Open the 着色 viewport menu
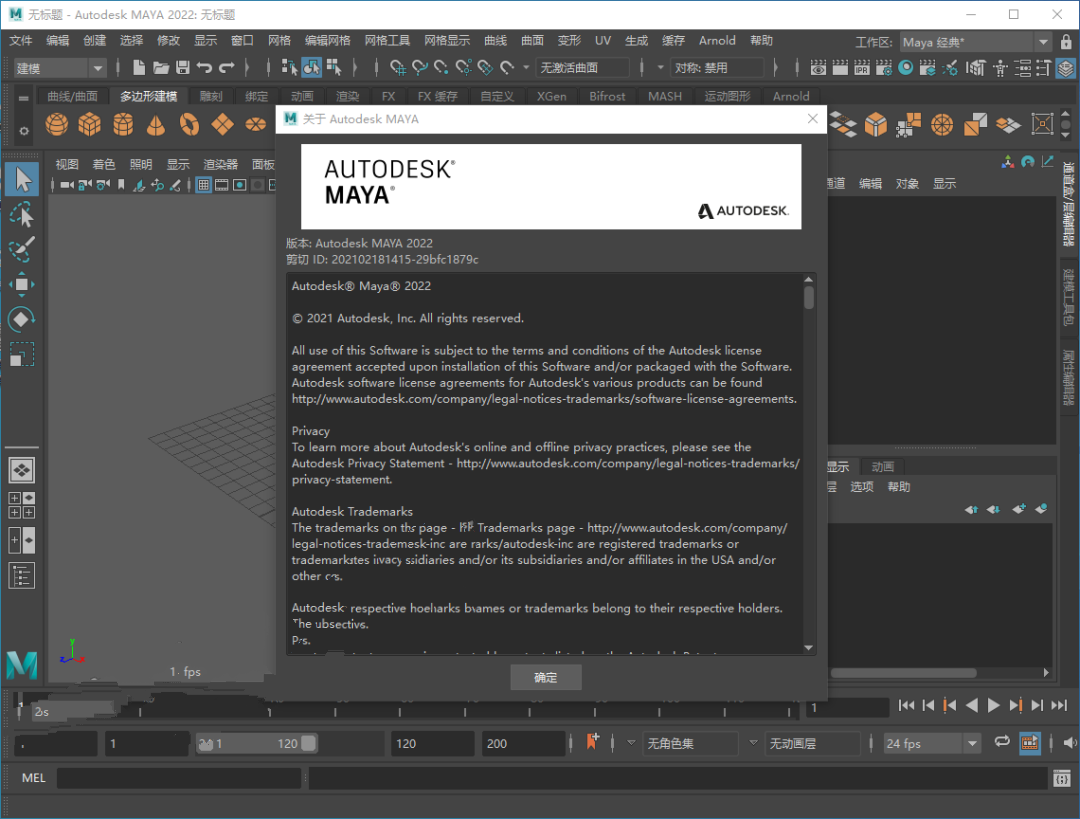 pyautogui.click(x=104, y=164)
